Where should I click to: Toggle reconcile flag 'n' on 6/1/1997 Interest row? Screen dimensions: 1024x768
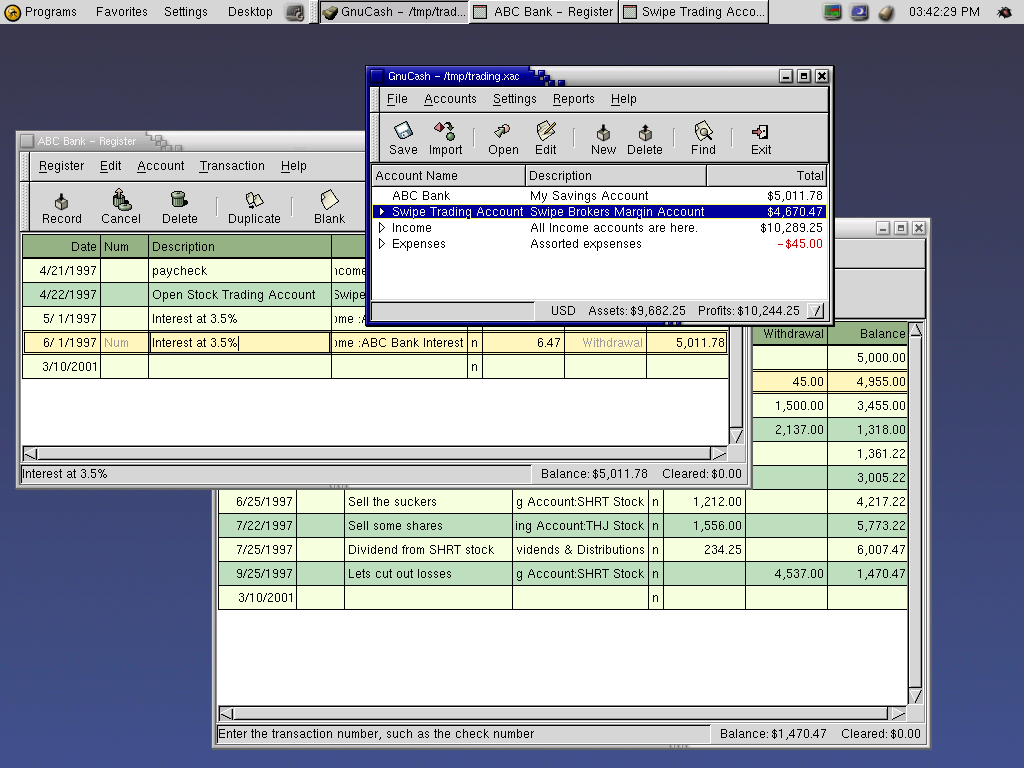tap(475, 343)
